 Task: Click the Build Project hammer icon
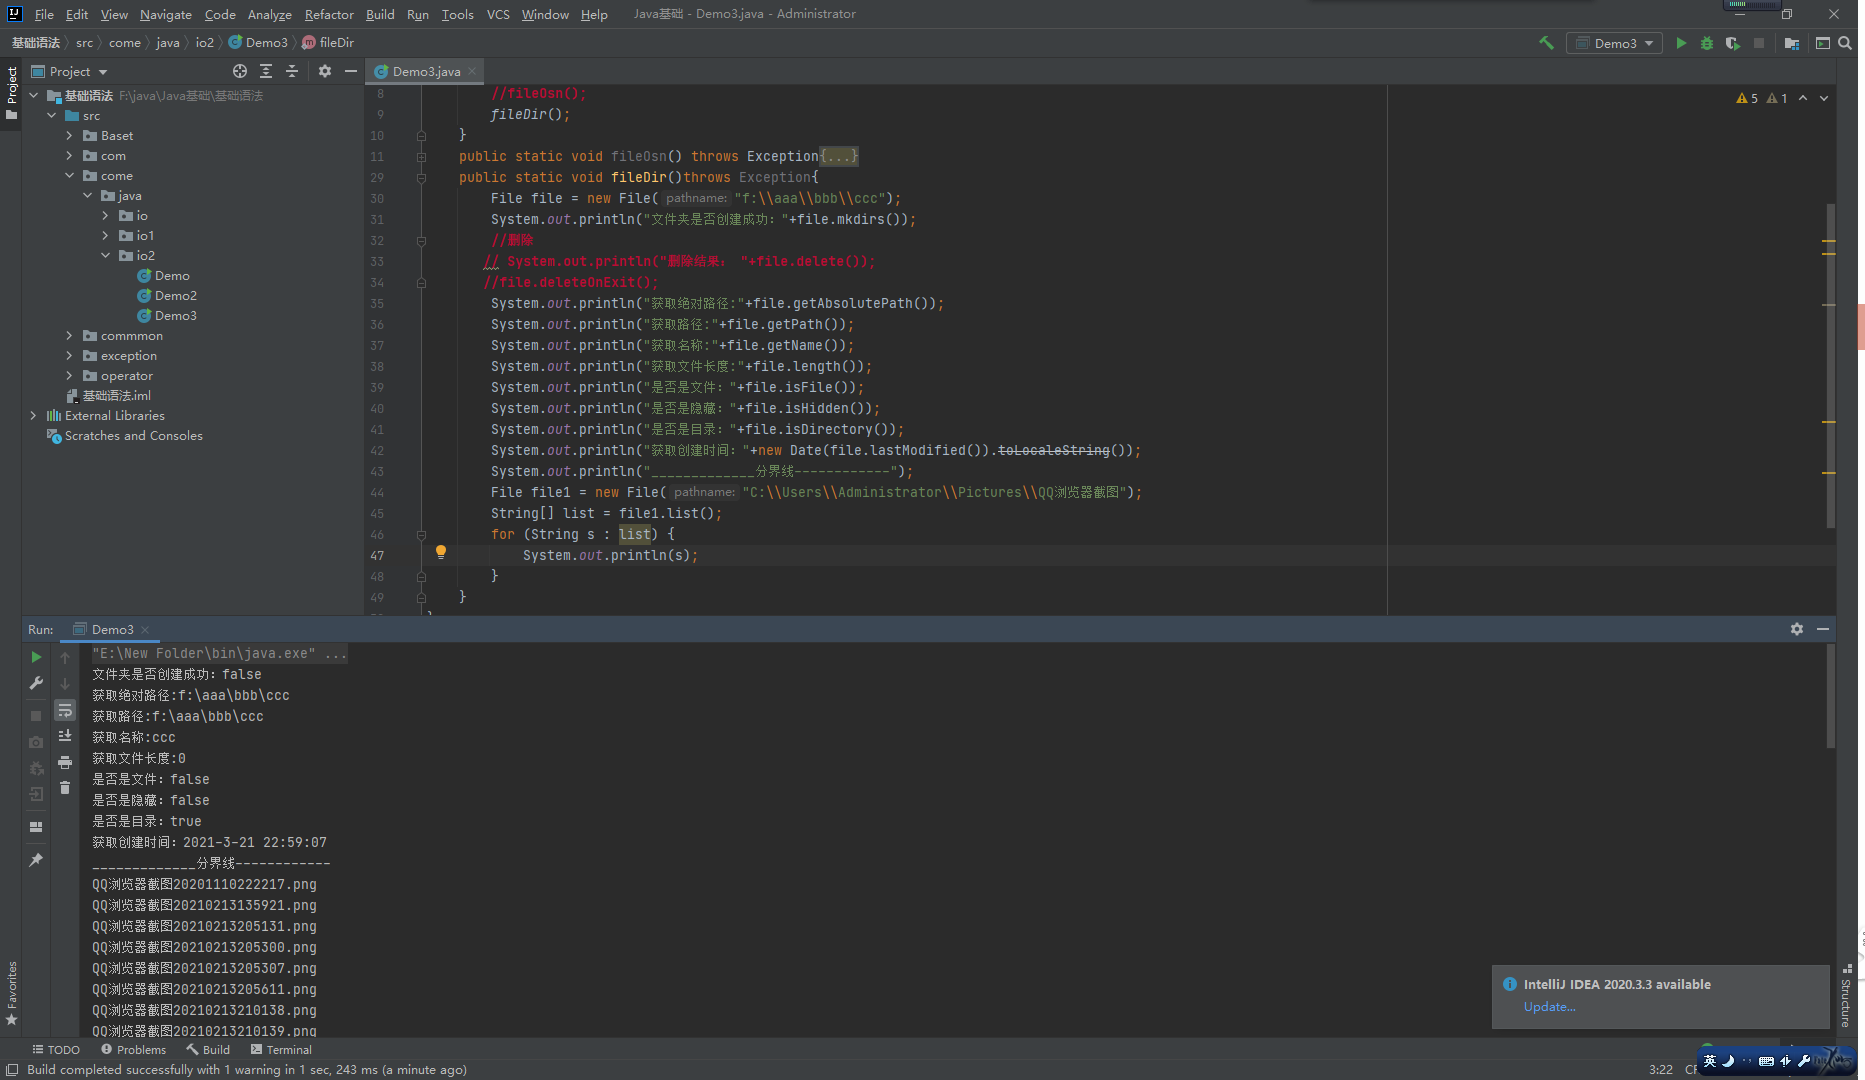click(x=1546, y=43)
